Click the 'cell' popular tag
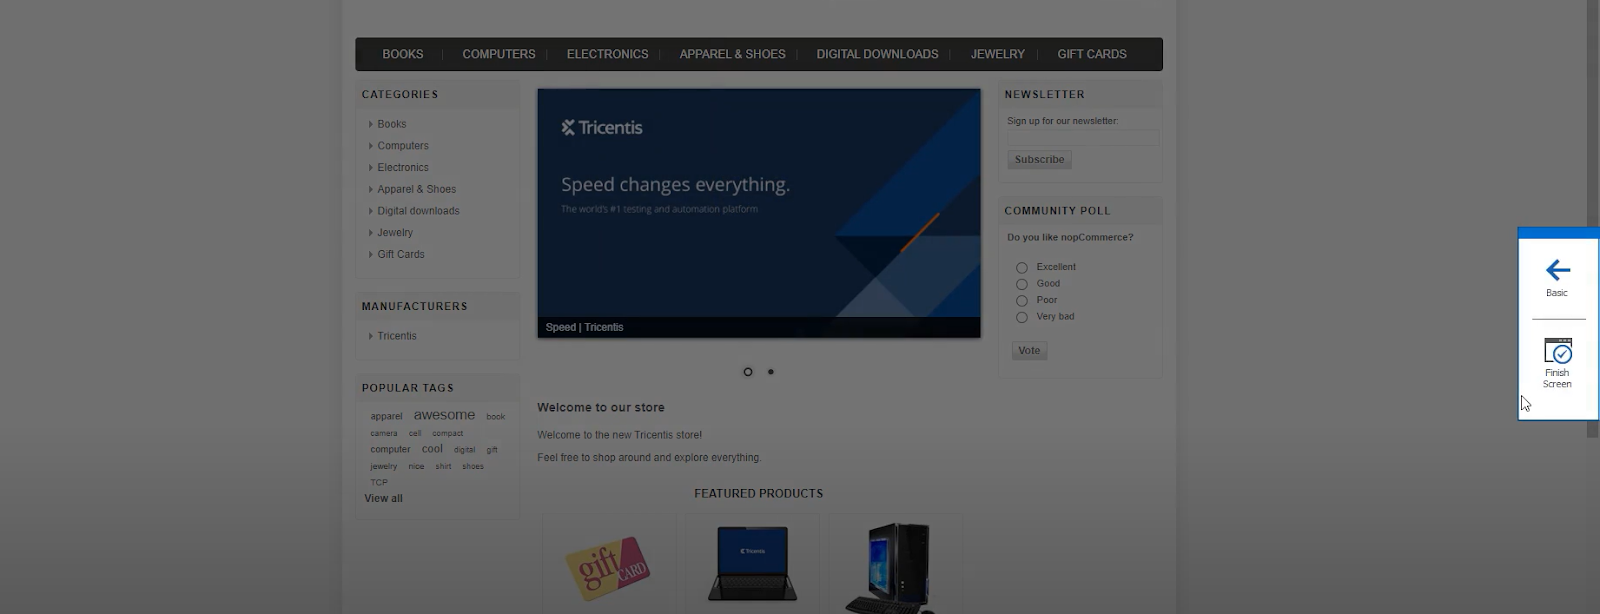This screenshot has width=1600, height=614. pos(415,434)
